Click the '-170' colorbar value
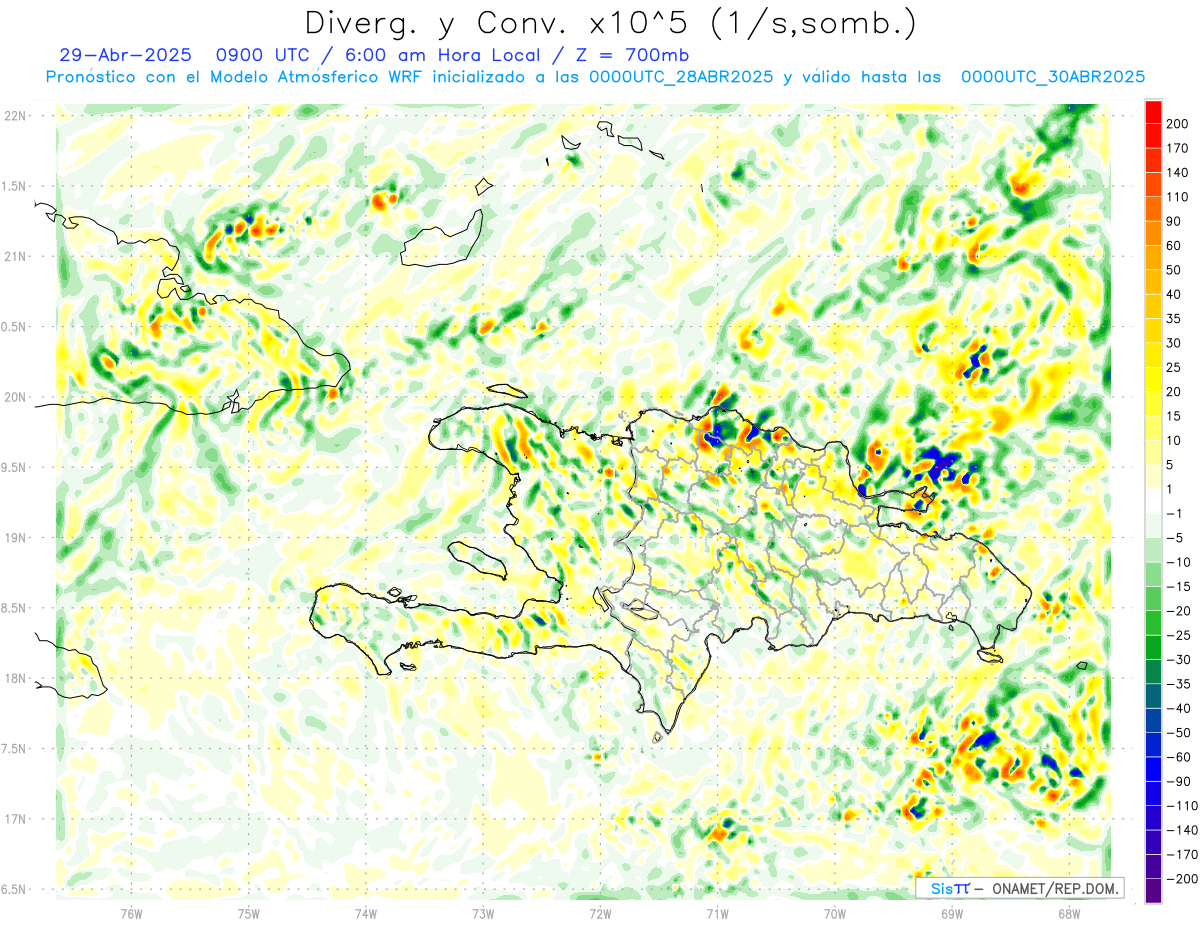The height and width of the screenshot is (927, 1200). [1182, 855]
